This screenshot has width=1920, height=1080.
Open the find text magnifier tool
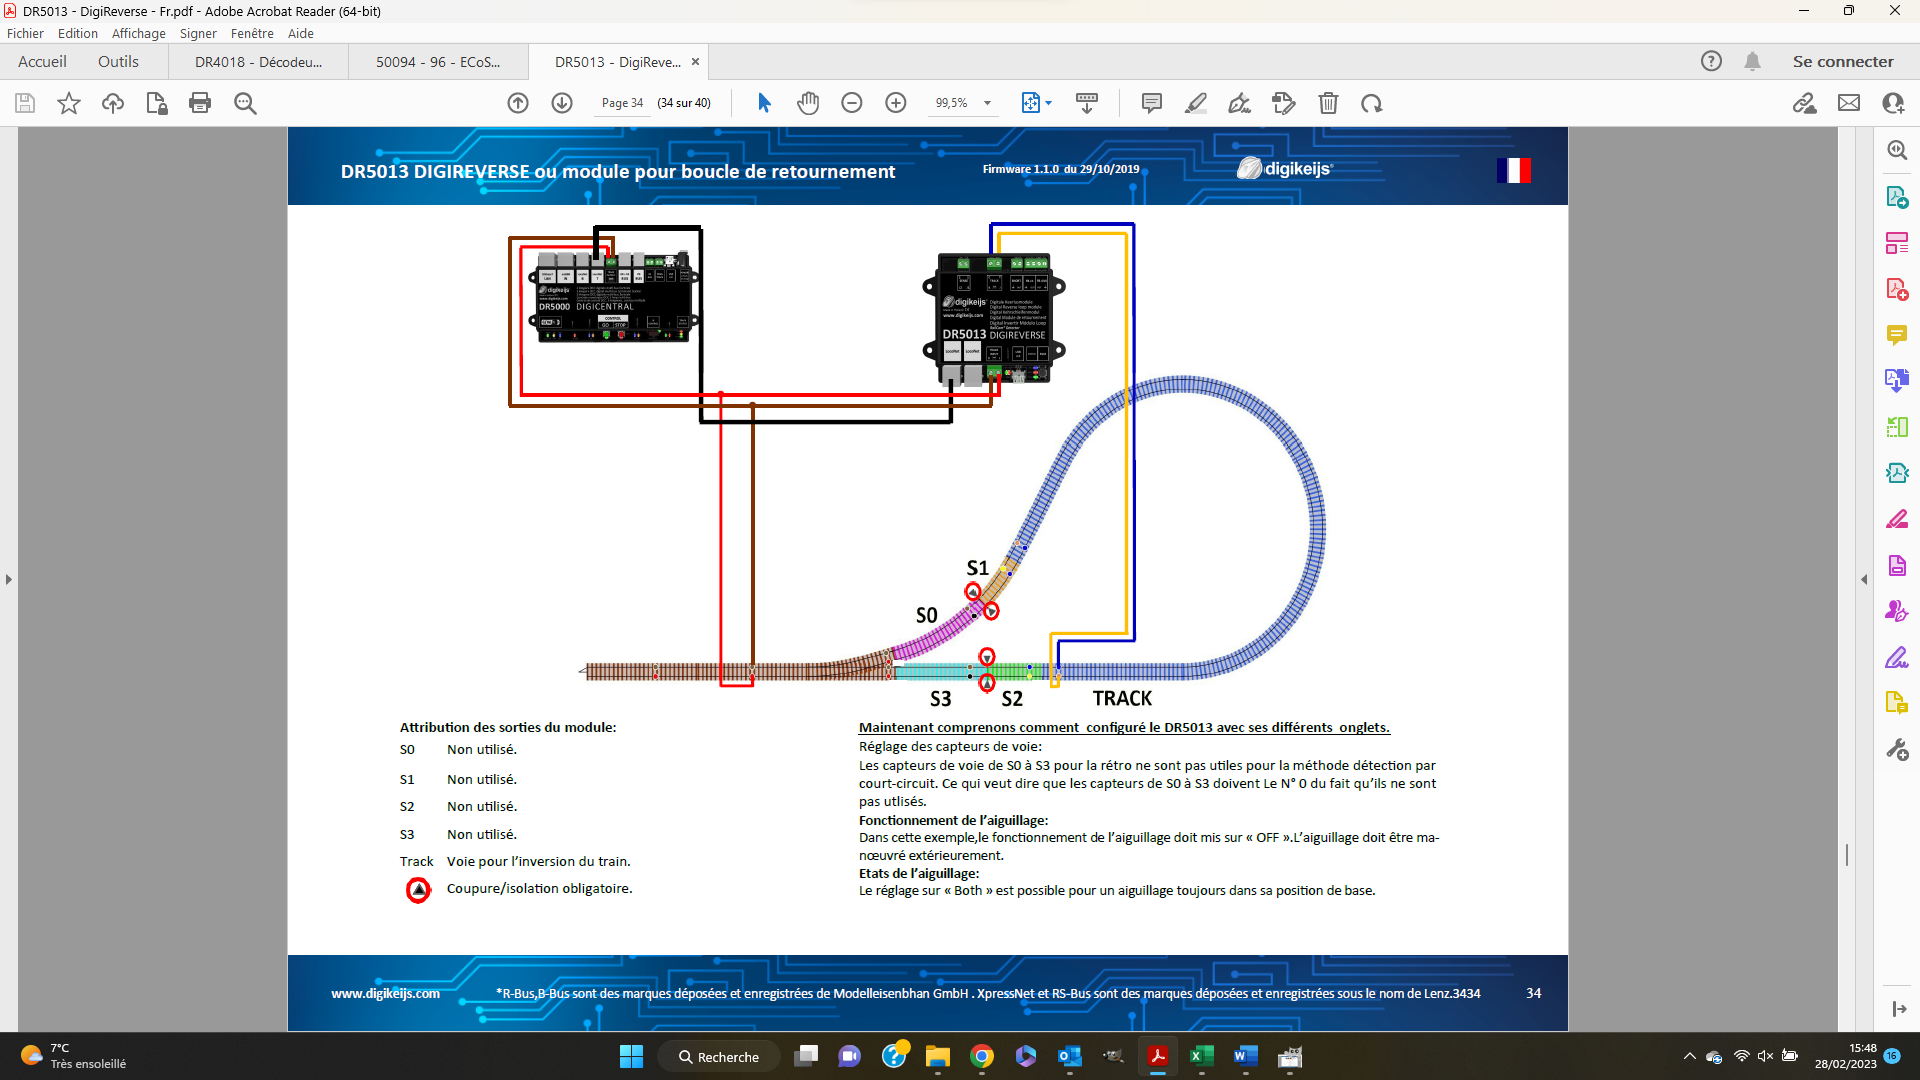pyautogui.click(x=245, y=103)
